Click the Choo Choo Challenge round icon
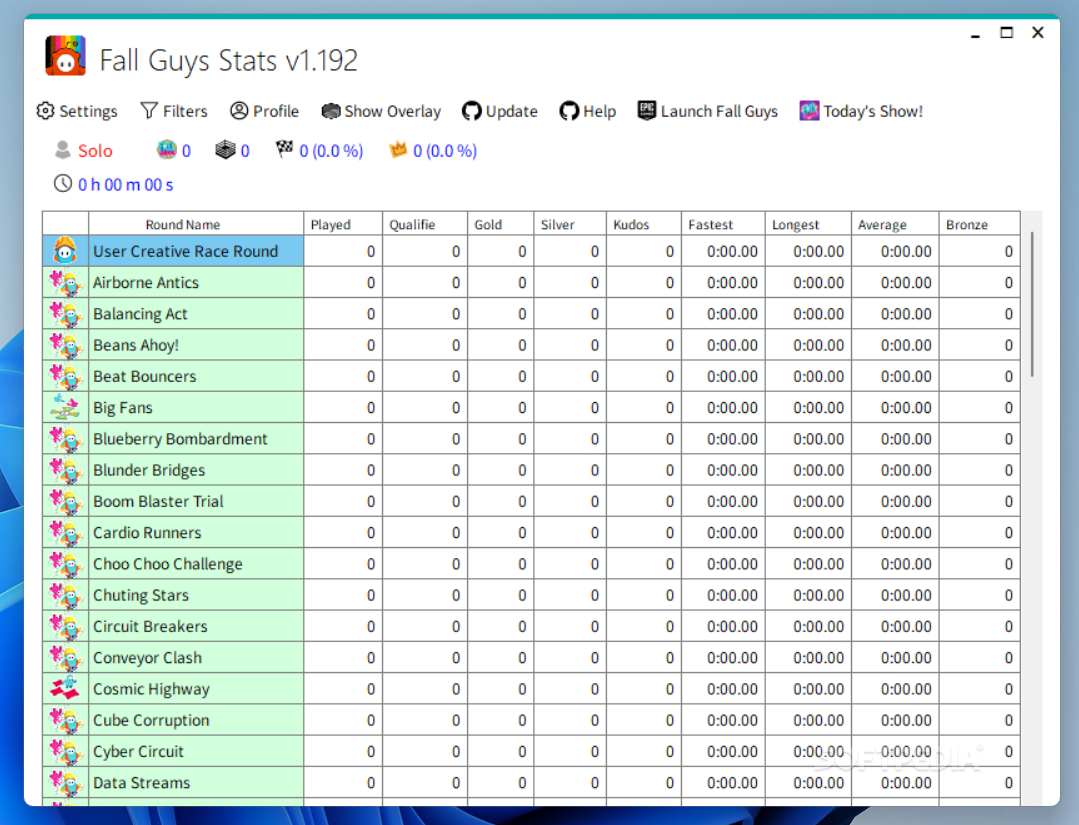 [65, 564]
